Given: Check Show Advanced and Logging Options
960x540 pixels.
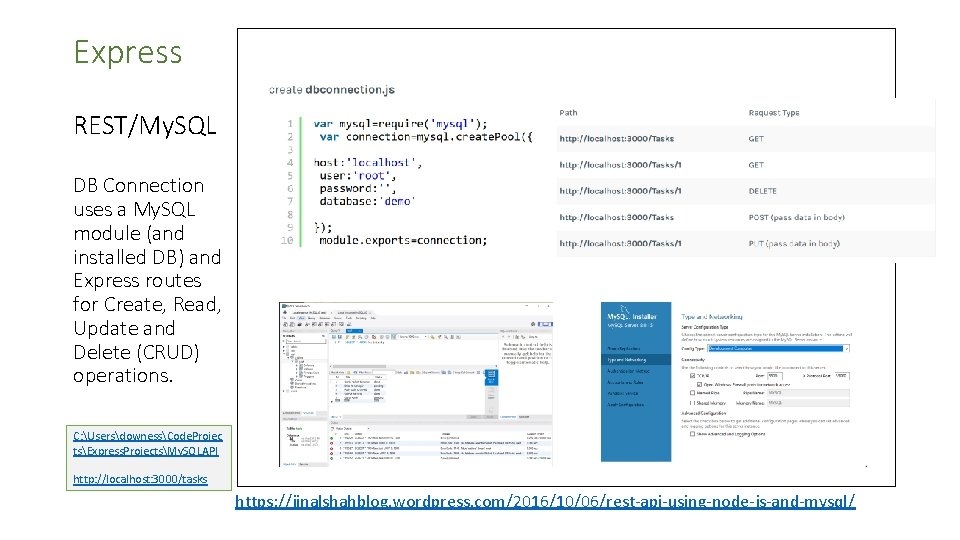Looking at the screenshot, I should click(x=692, y=434).
